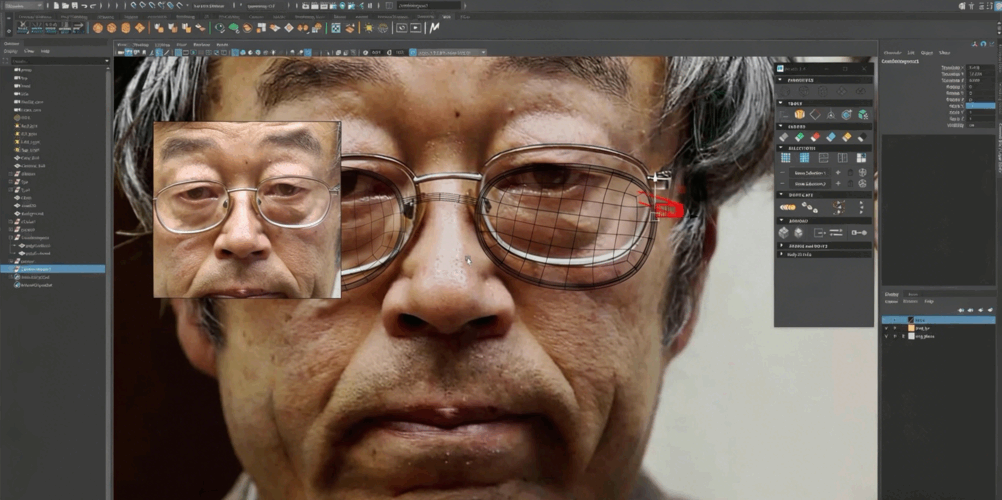Click the inset reference photo thumbnail
Image resolution: width=1002 pixels, height=500 pixels.
tap(247, 210)
